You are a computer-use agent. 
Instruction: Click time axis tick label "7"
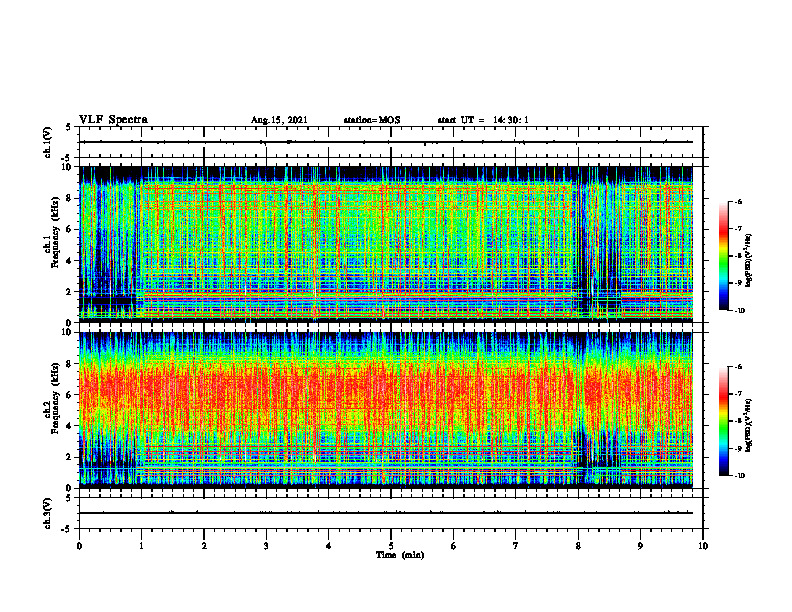[515, 546]
